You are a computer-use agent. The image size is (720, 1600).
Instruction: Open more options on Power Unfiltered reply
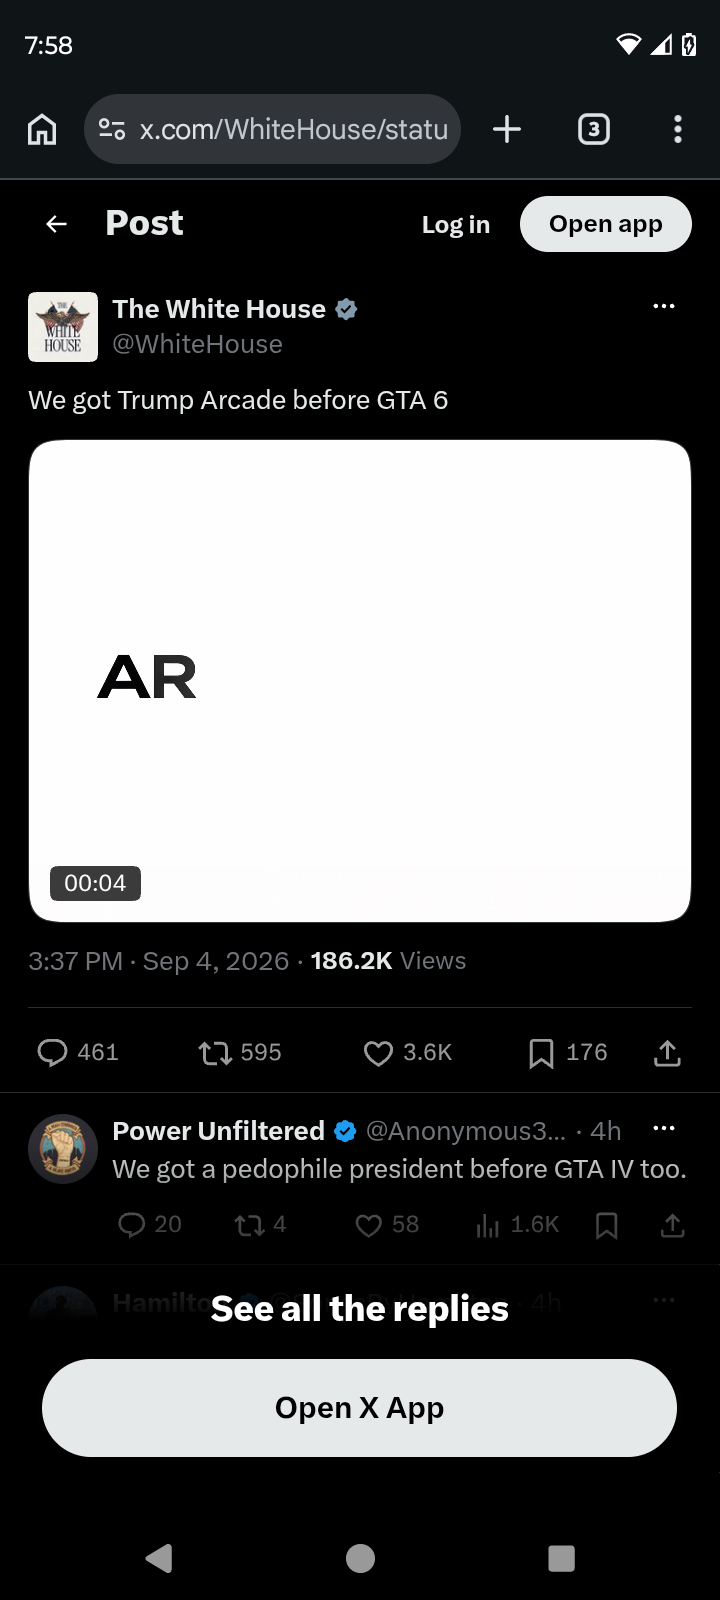(664, 1129)
